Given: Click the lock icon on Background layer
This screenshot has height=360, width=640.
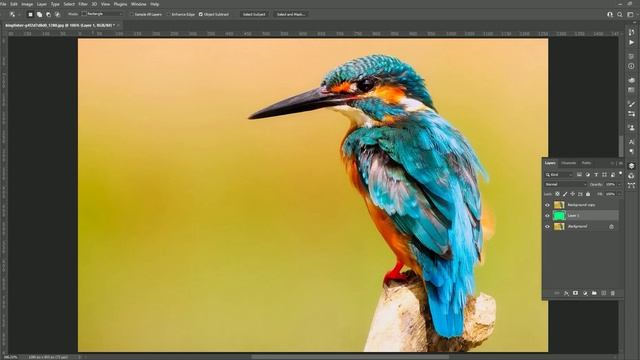Looking at the screenshot, I should 611,227.
